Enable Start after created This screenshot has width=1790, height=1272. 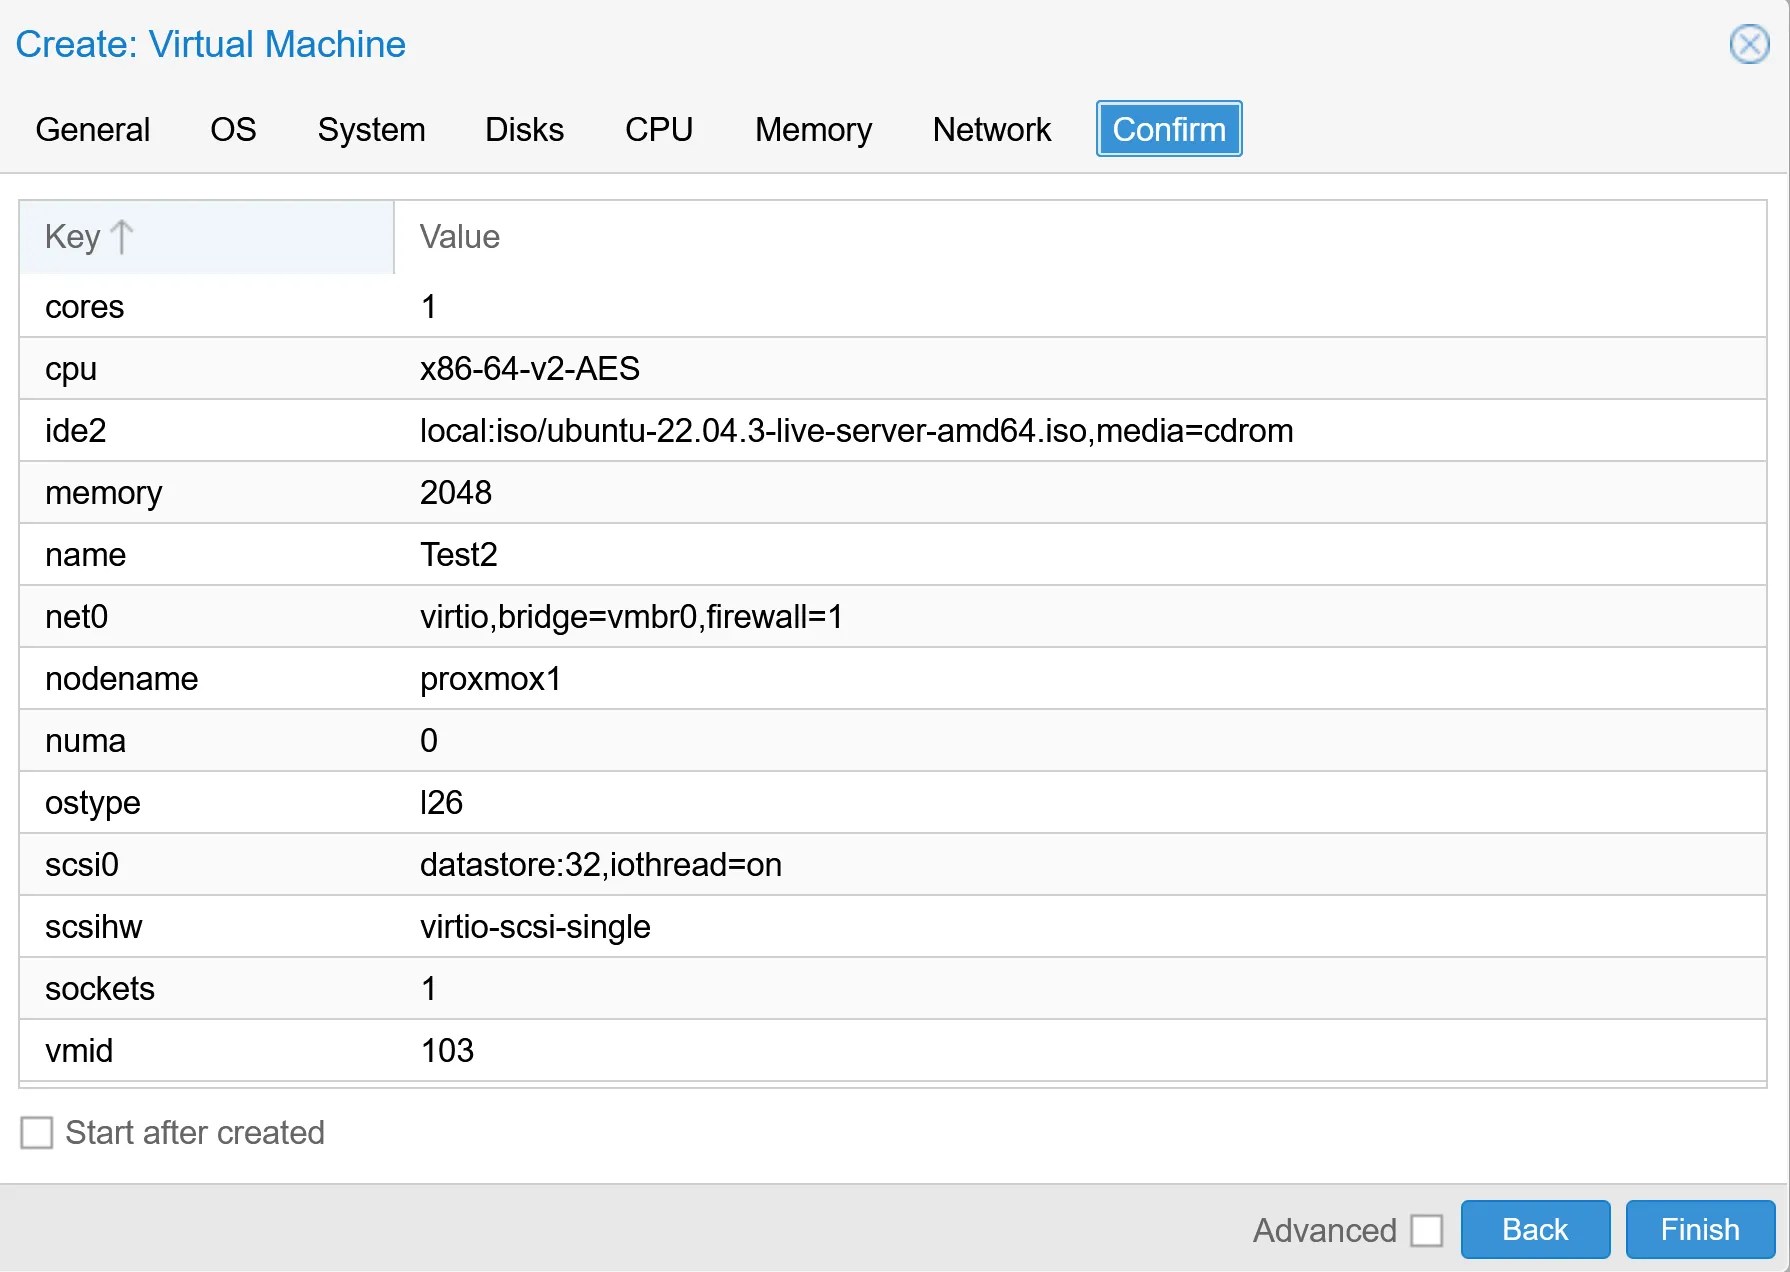tap(37, 1132)
